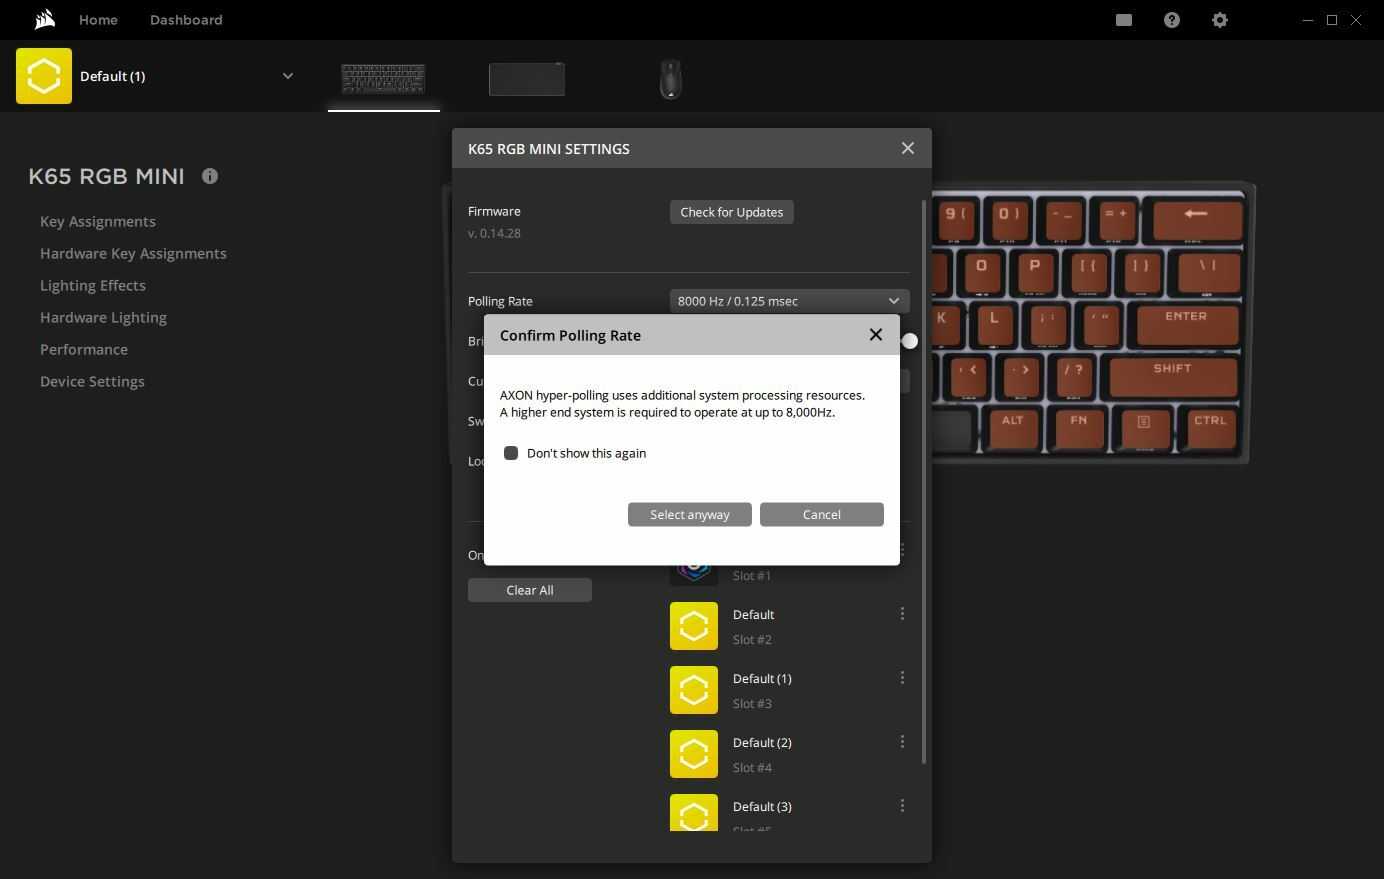1384x879 pixels.
Task: Go to the Home tab
Action: pos(98,20)
